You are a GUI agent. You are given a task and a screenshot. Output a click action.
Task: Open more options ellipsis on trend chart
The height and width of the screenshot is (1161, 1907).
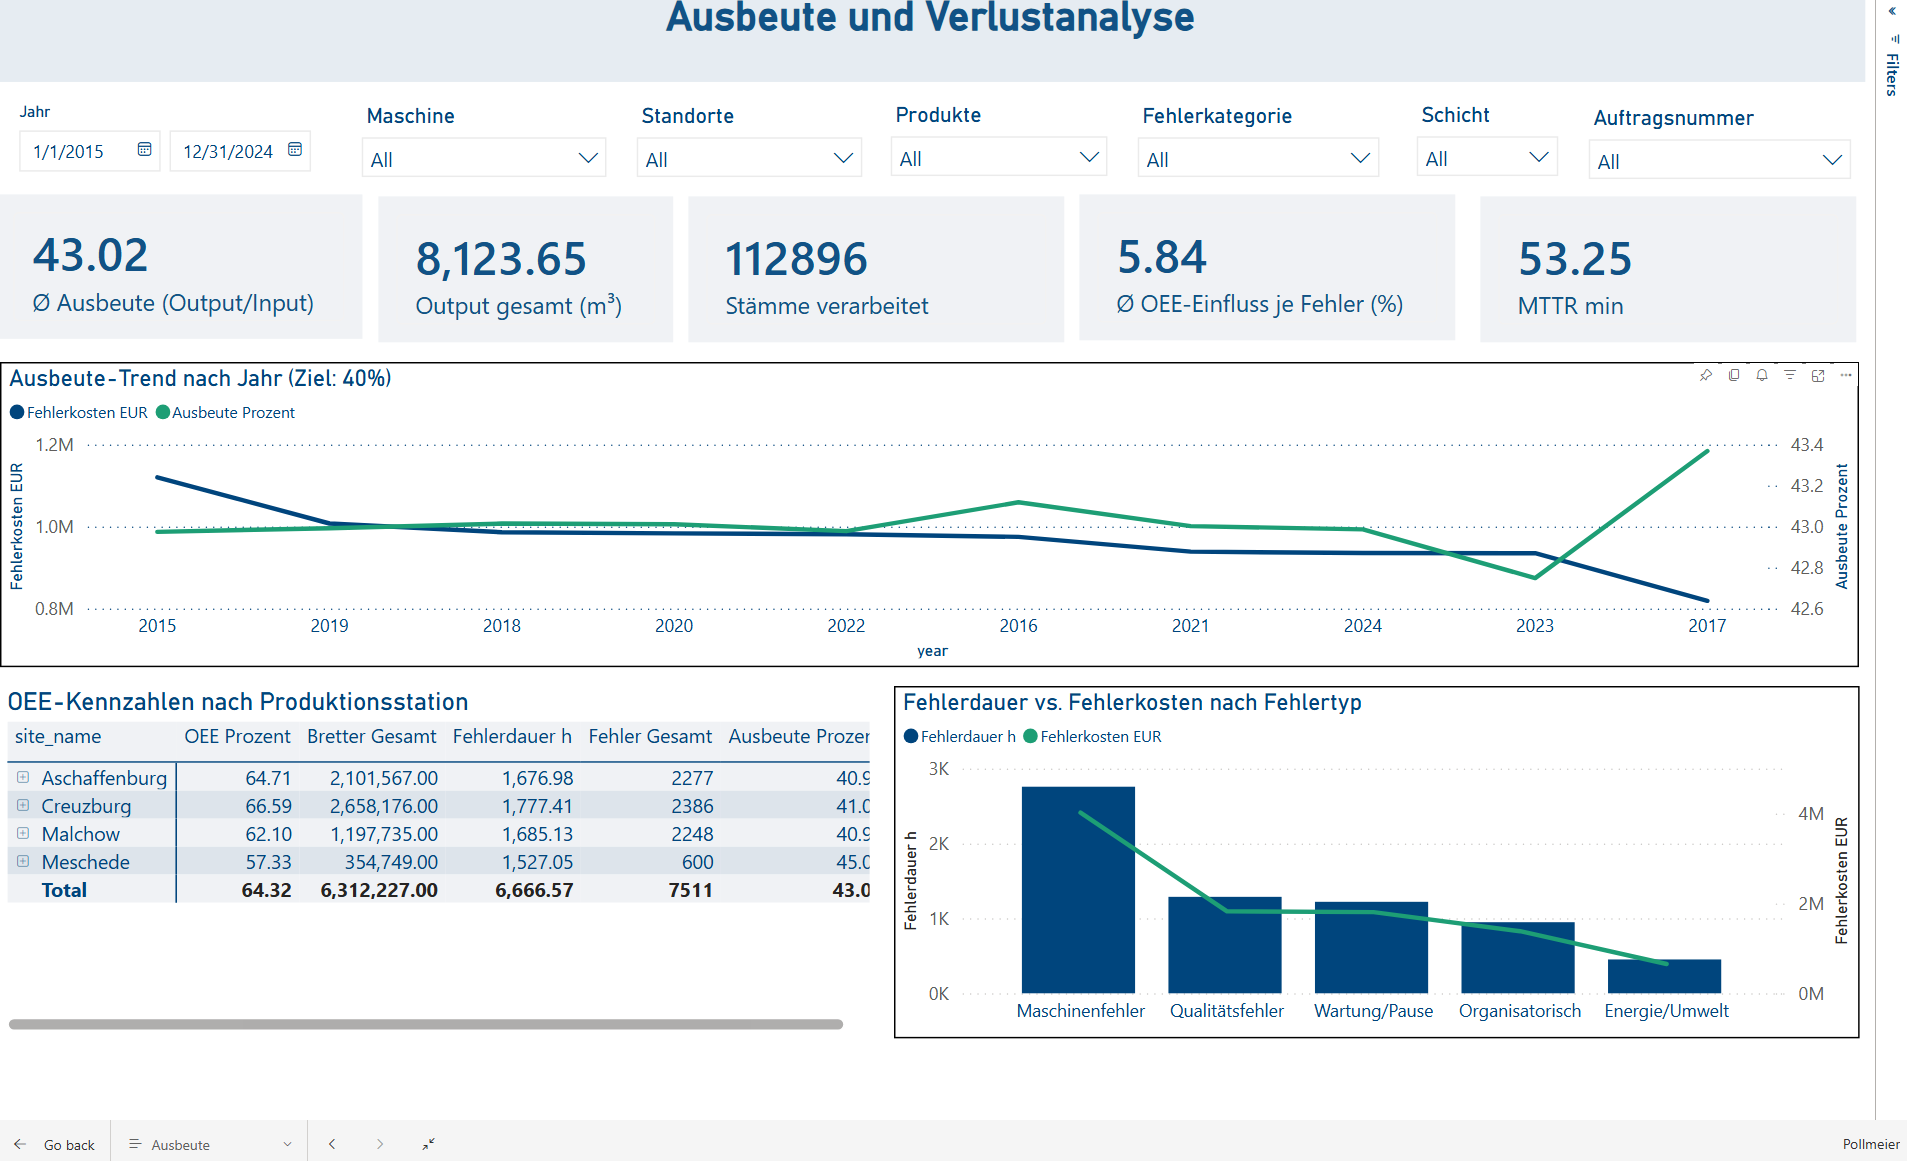point(1846,375)
